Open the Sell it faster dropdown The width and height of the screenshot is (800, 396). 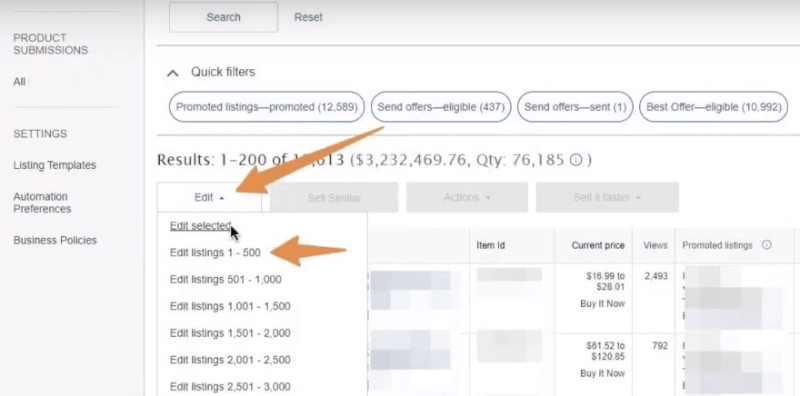(x=607, y=197)
